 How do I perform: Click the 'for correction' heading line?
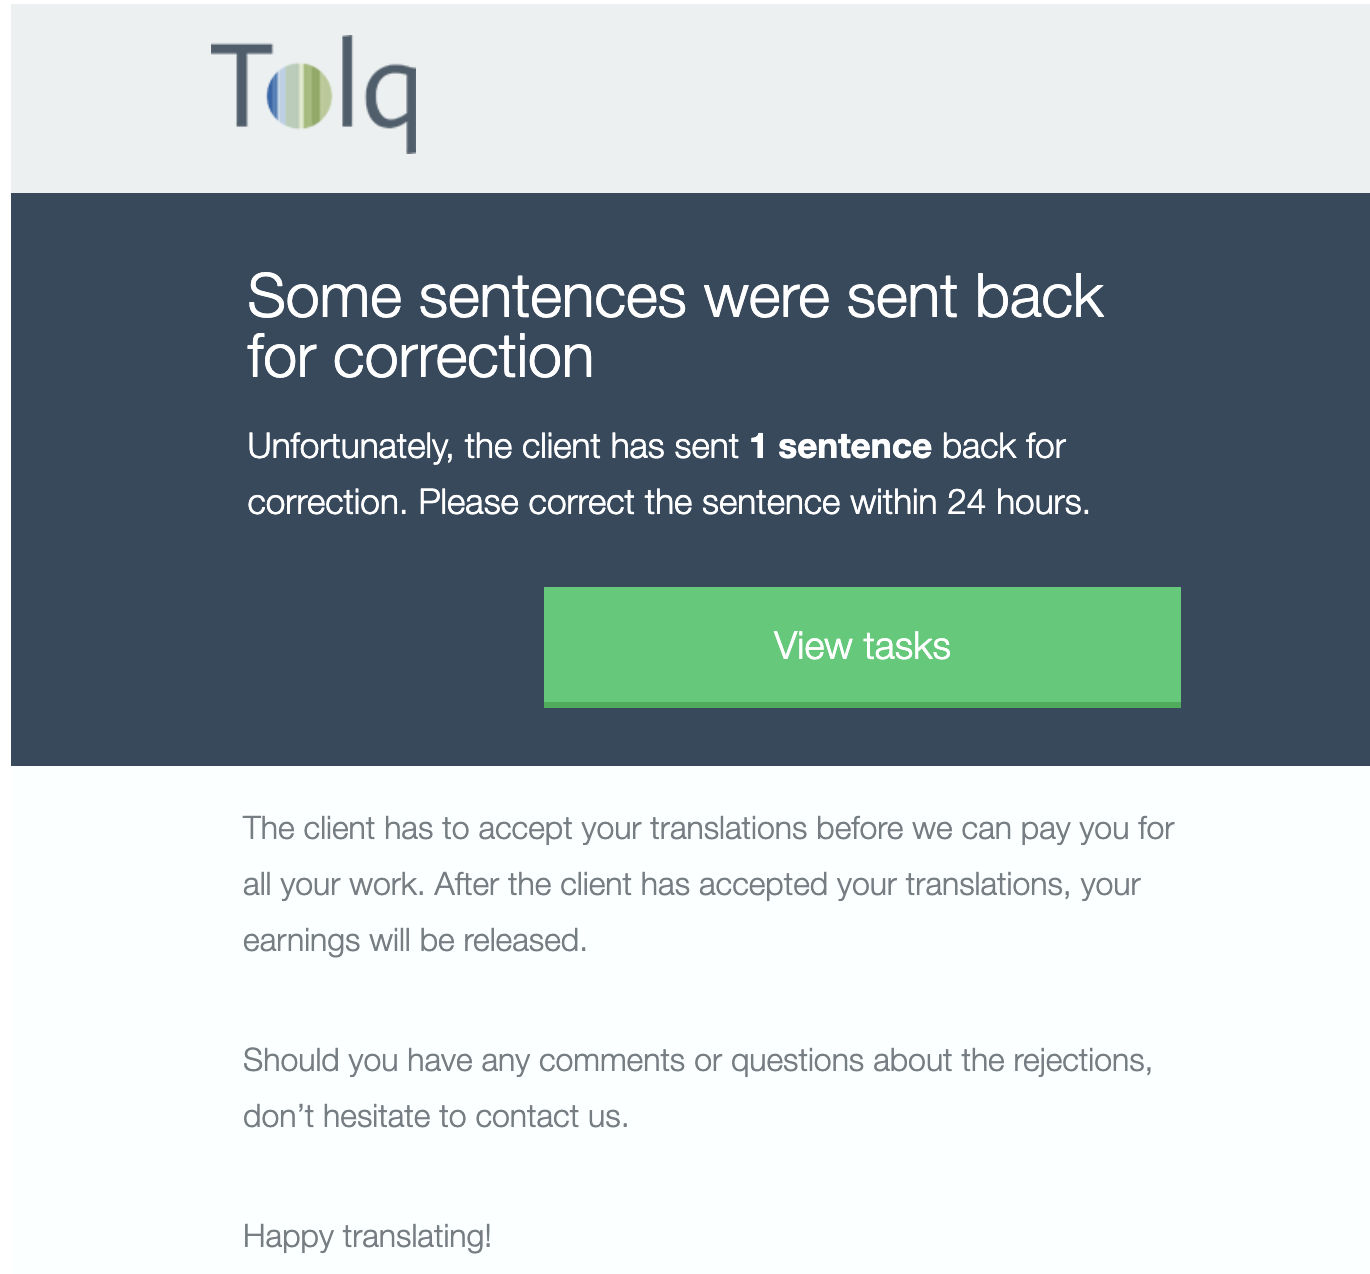[420, 358]
